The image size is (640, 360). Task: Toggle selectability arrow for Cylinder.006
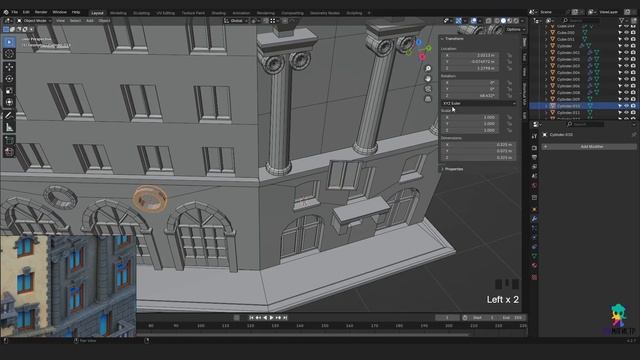click(620, 86)
